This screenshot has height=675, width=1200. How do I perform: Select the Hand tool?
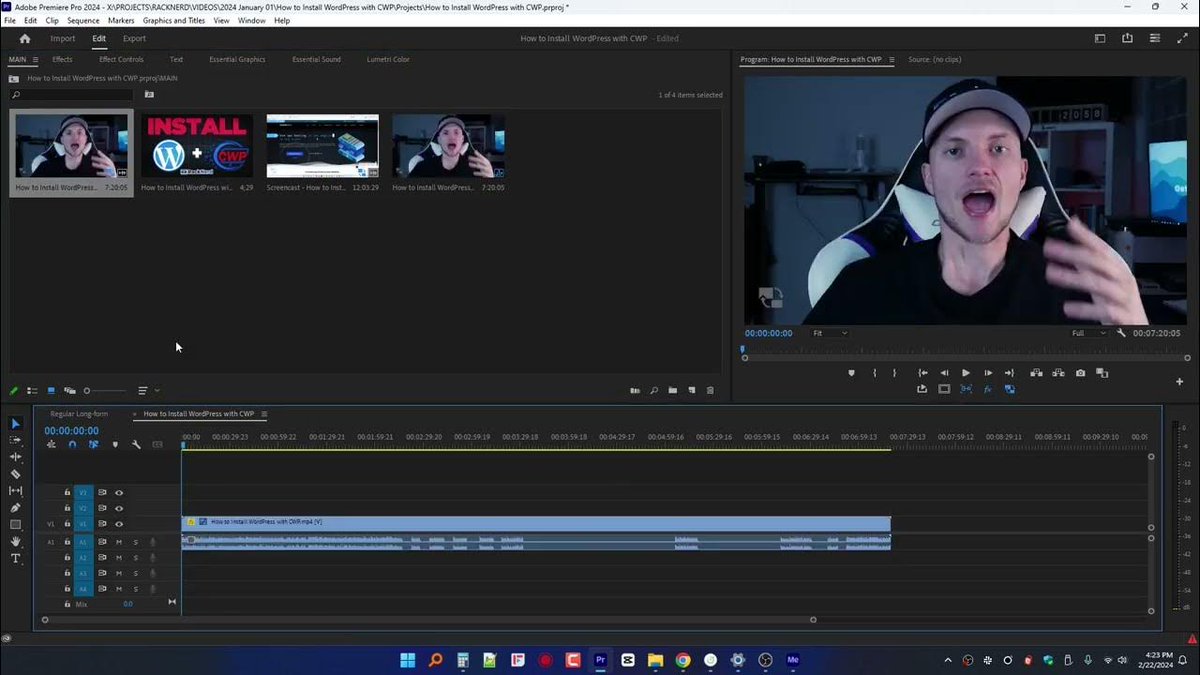pos(15,541)
